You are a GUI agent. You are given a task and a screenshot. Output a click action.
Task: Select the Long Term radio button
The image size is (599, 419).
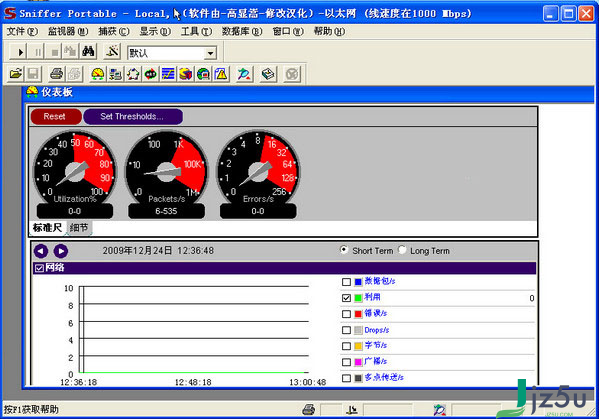tap(402, 250)
